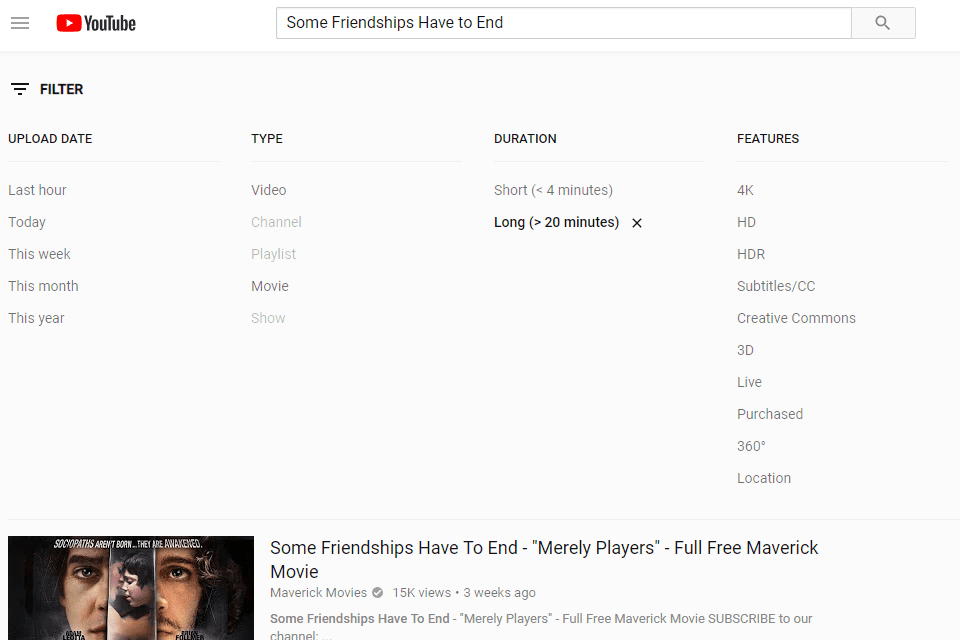This screenshot has width=960, height=640.
Task: Collapse the Filter panel
Action: pos(47,89)
